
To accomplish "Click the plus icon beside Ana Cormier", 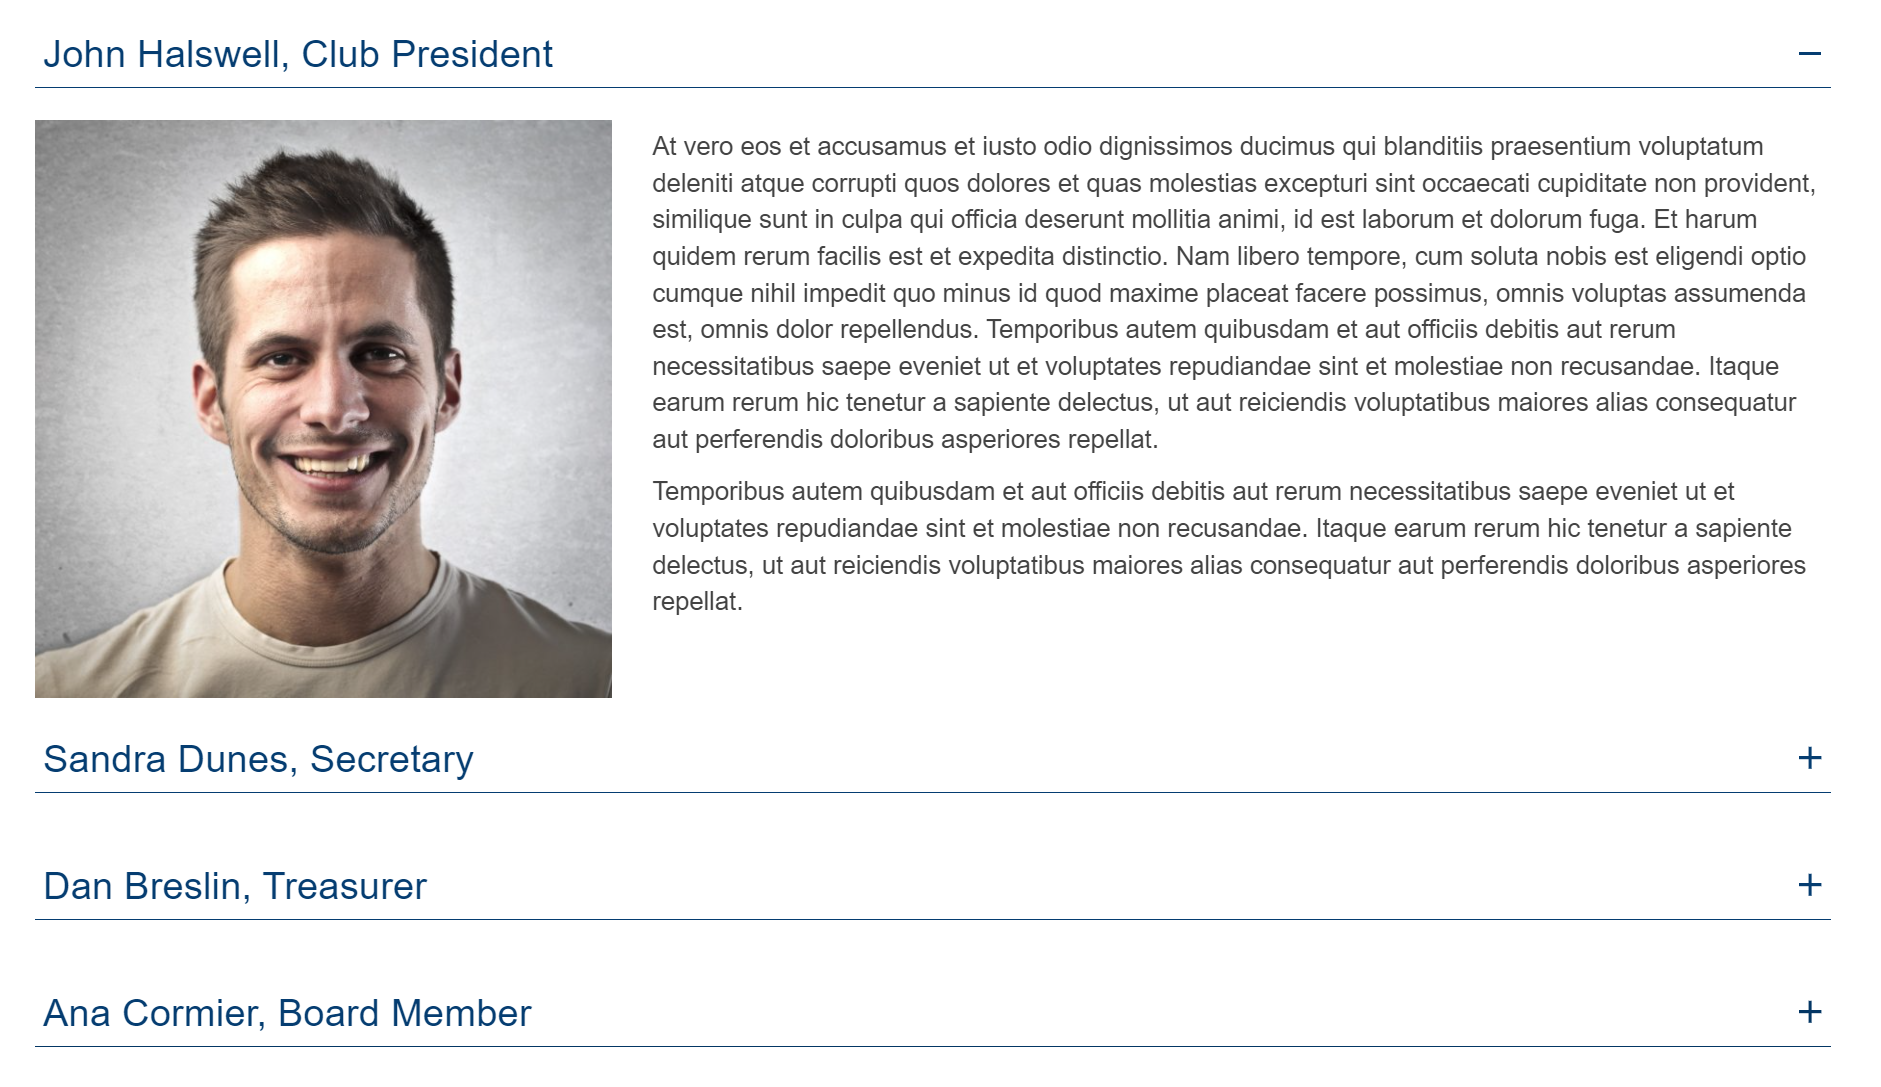I will tap(1809, 1012).
